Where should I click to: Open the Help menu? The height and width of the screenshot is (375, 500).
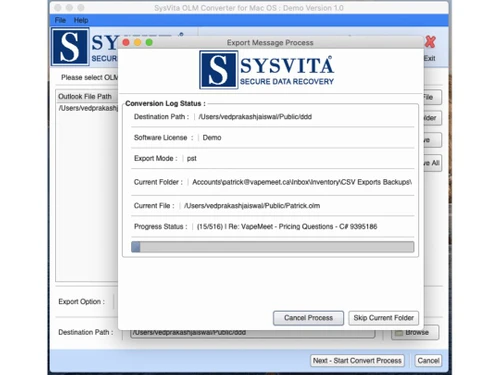[x=81, y=20]
